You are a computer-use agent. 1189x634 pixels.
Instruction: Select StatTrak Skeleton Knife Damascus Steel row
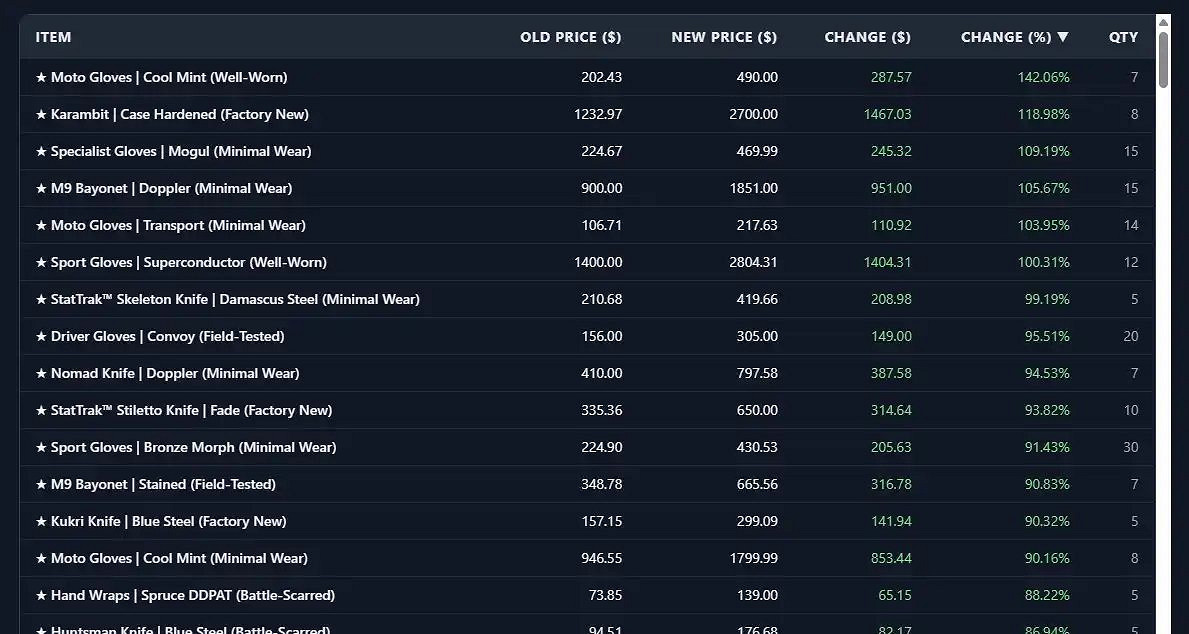point(227,299)
